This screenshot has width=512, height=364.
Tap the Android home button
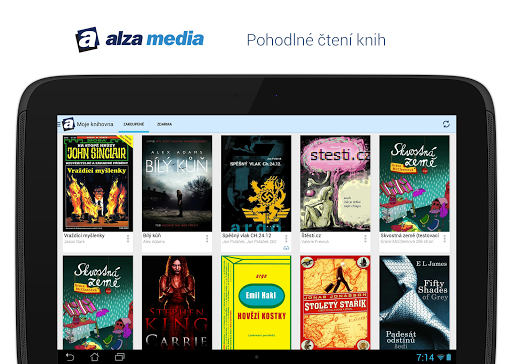(x=95, y=357)
